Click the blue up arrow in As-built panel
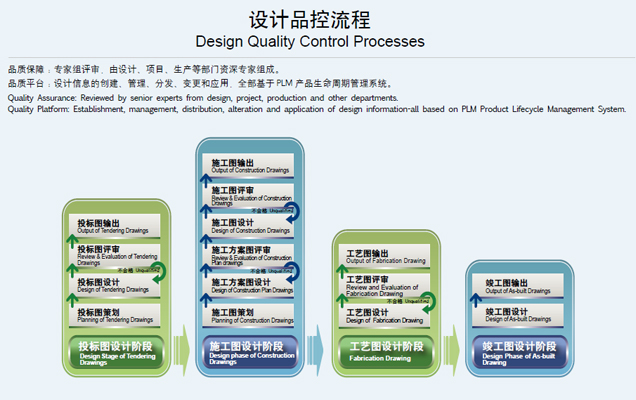Image resolution: width=636 pixels, height=400 pixels. [x=476, y=299]
